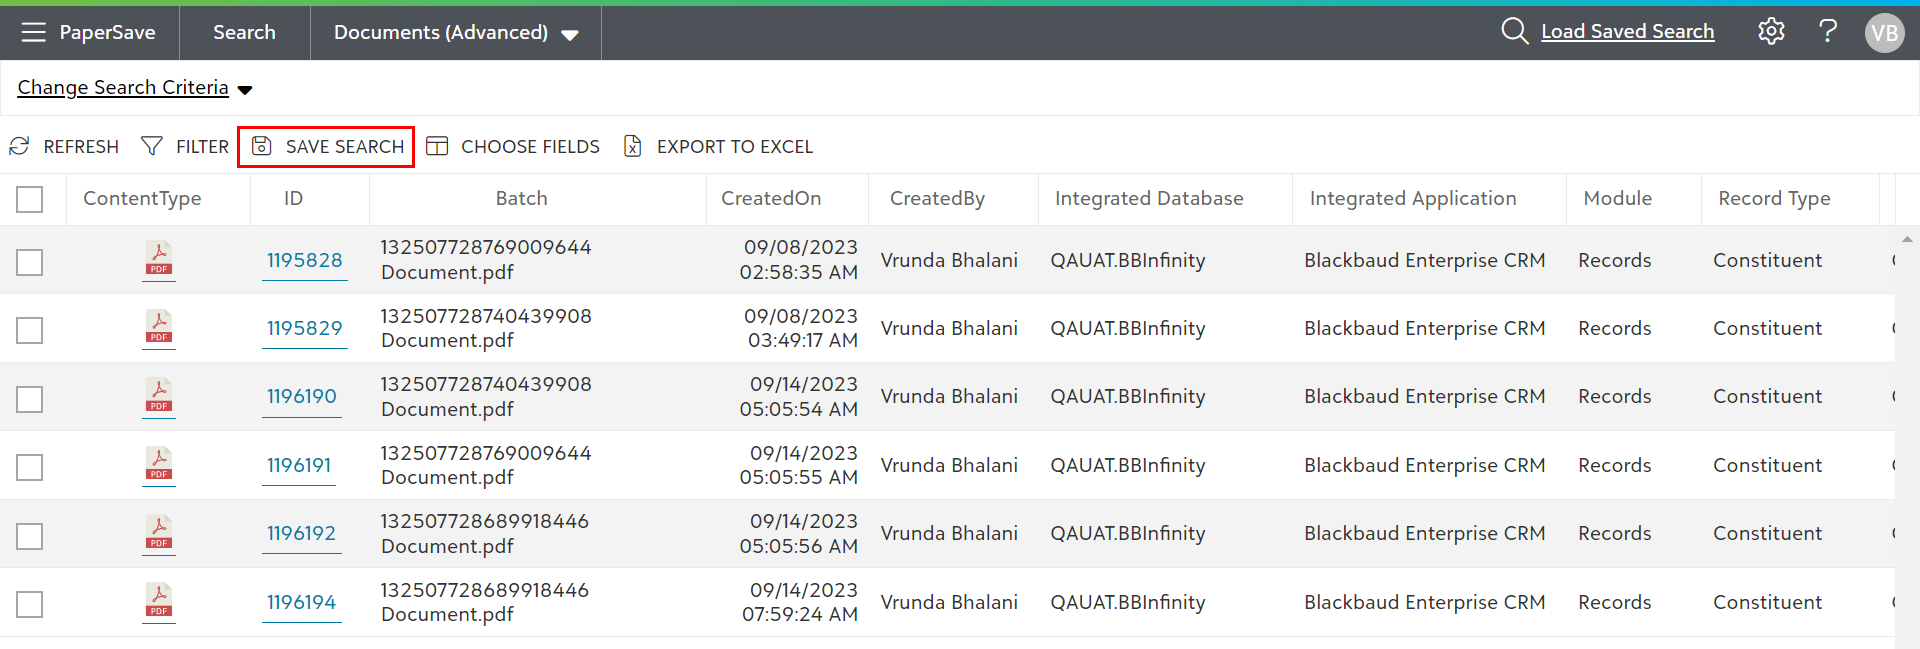Check the box for row 1195829
Viewport: 1920px width, 649px height.
30,330
